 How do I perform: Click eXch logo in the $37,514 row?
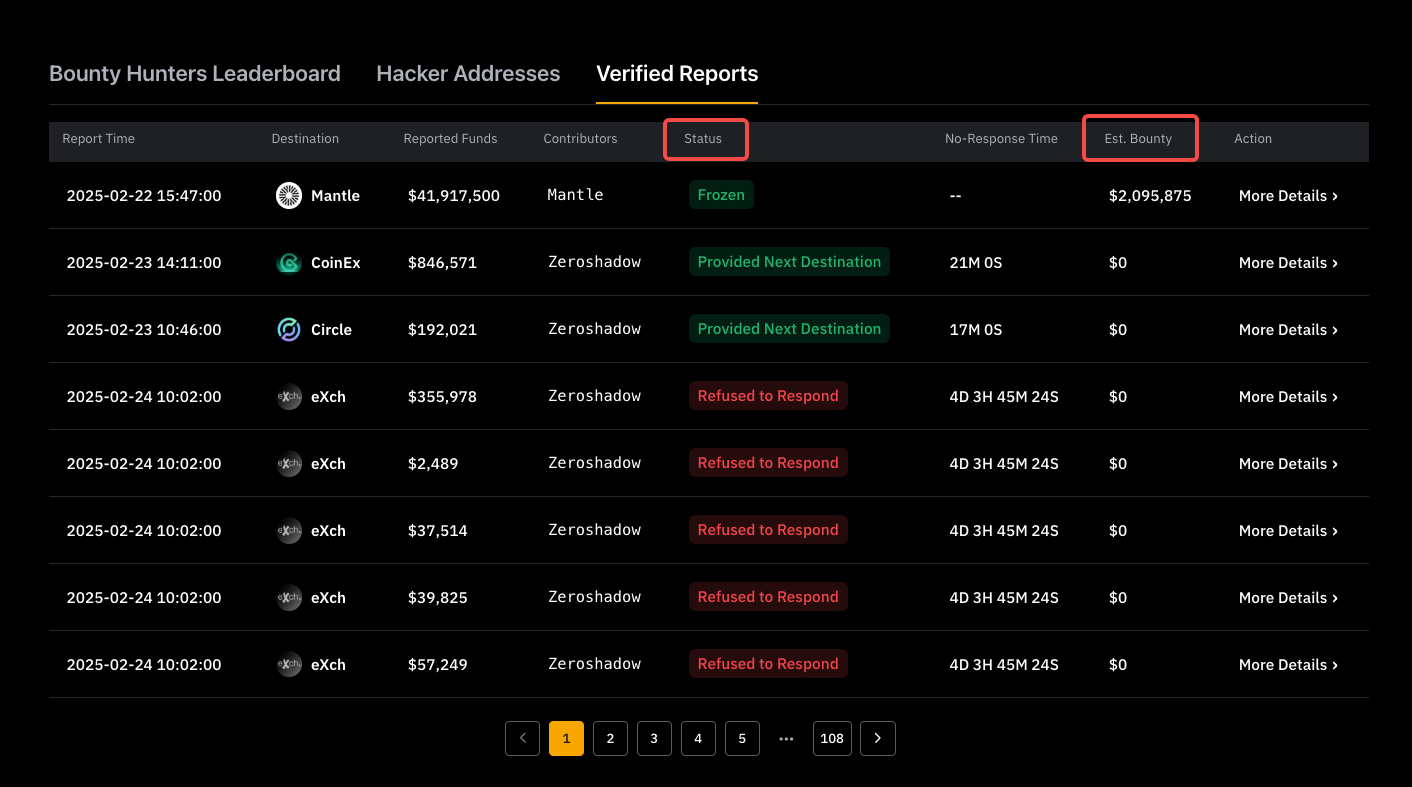click(289, 531)
